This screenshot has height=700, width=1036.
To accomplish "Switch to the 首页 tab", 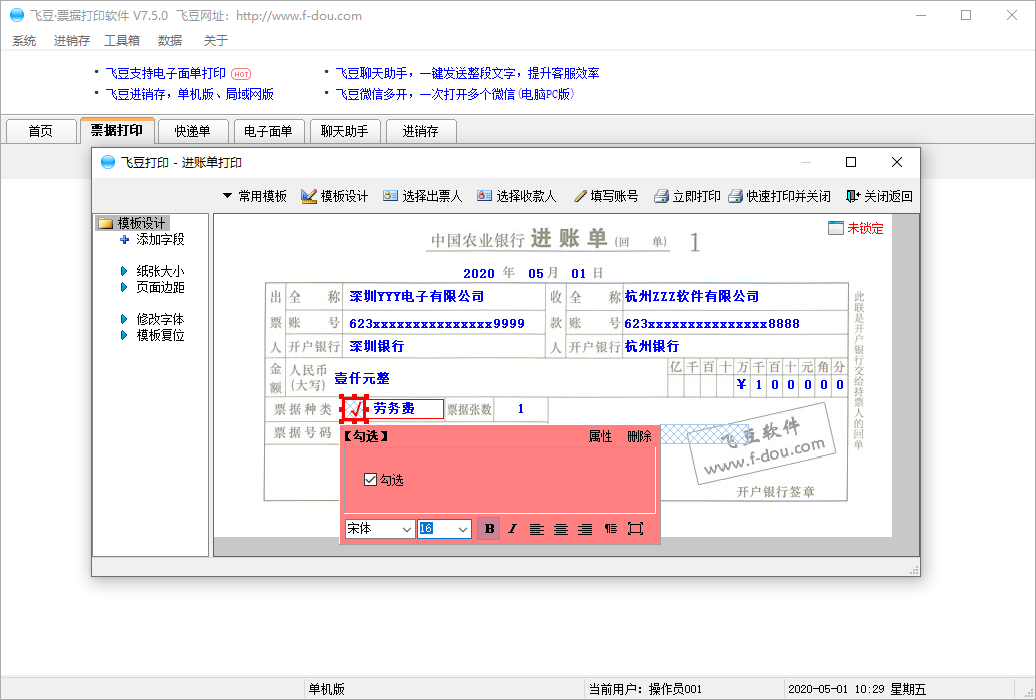I will (x=40, y=131).
